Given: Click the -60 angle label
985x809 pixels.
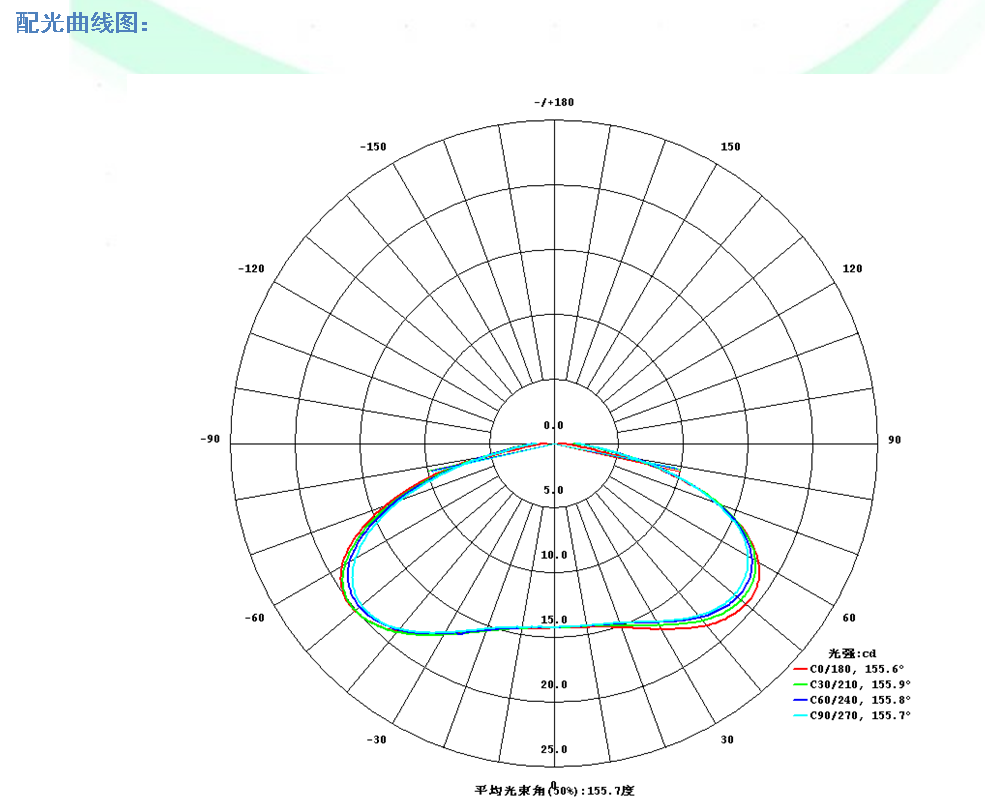Looking at the screenshot, I should click(254, 618).
